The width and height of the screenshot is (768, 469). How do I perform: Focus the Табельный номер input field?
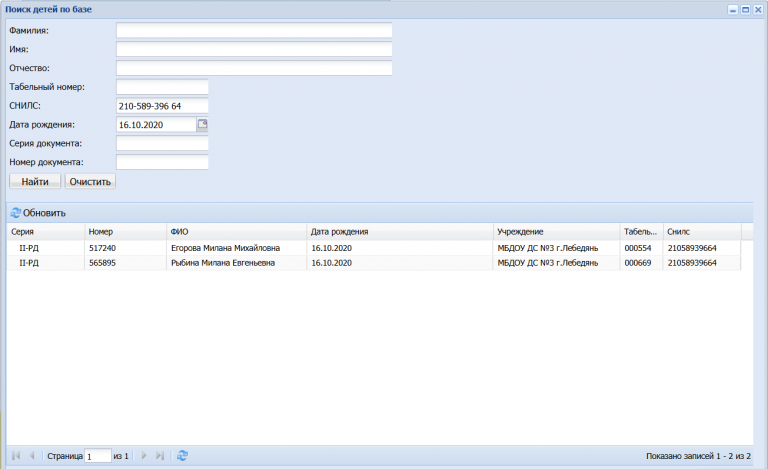point(162,87)
